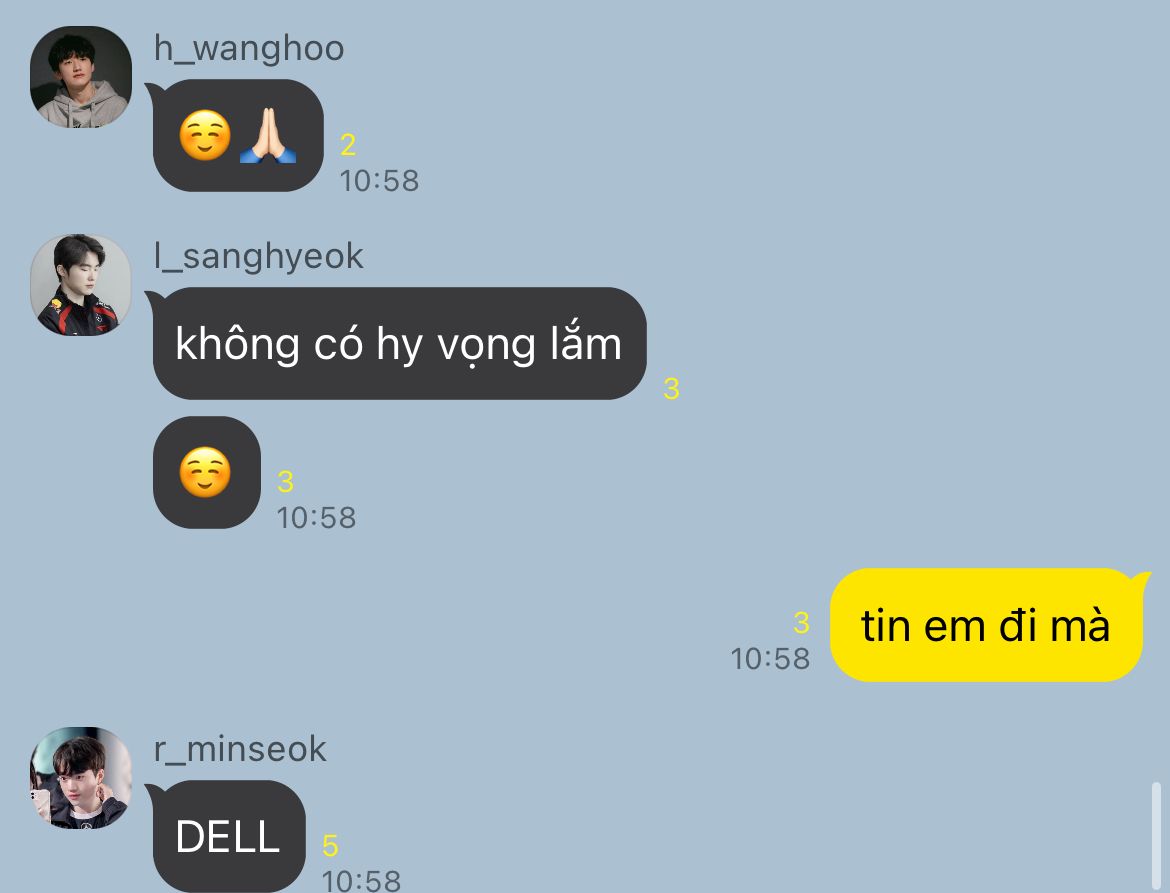This screenshot has width=1170, height=893.
Task: Select the single smiling emoji bubble
Action: click(x=207, y=472)
